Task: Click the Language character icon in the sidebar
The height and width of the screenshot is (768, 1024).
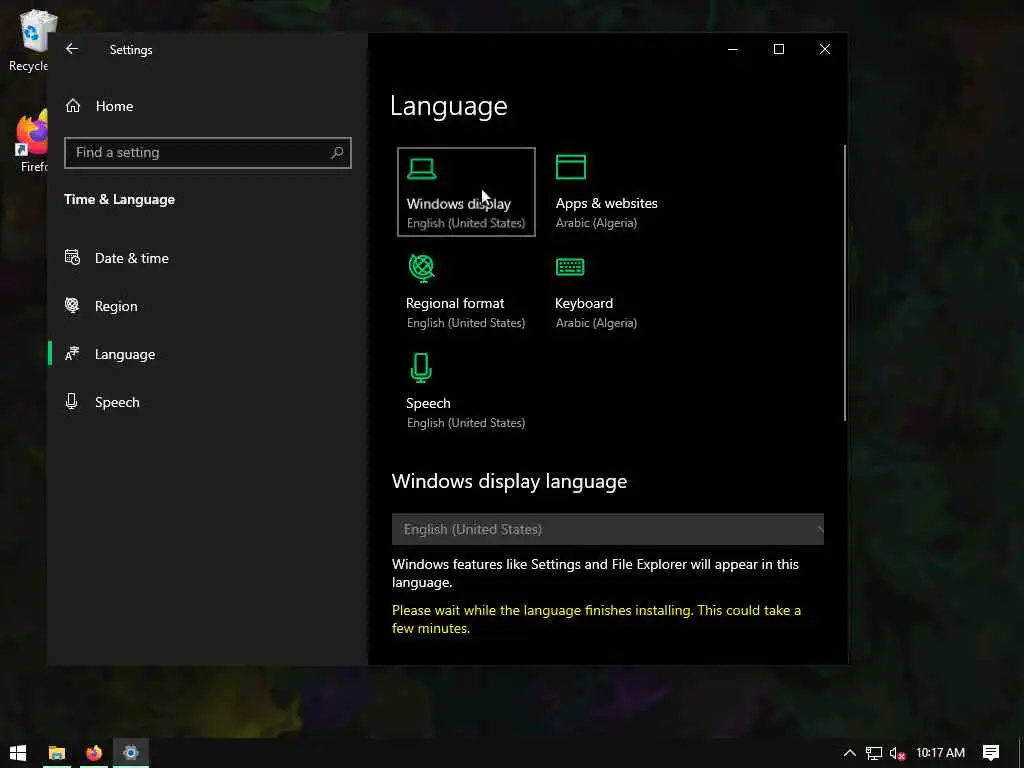Action: (72, 353)
